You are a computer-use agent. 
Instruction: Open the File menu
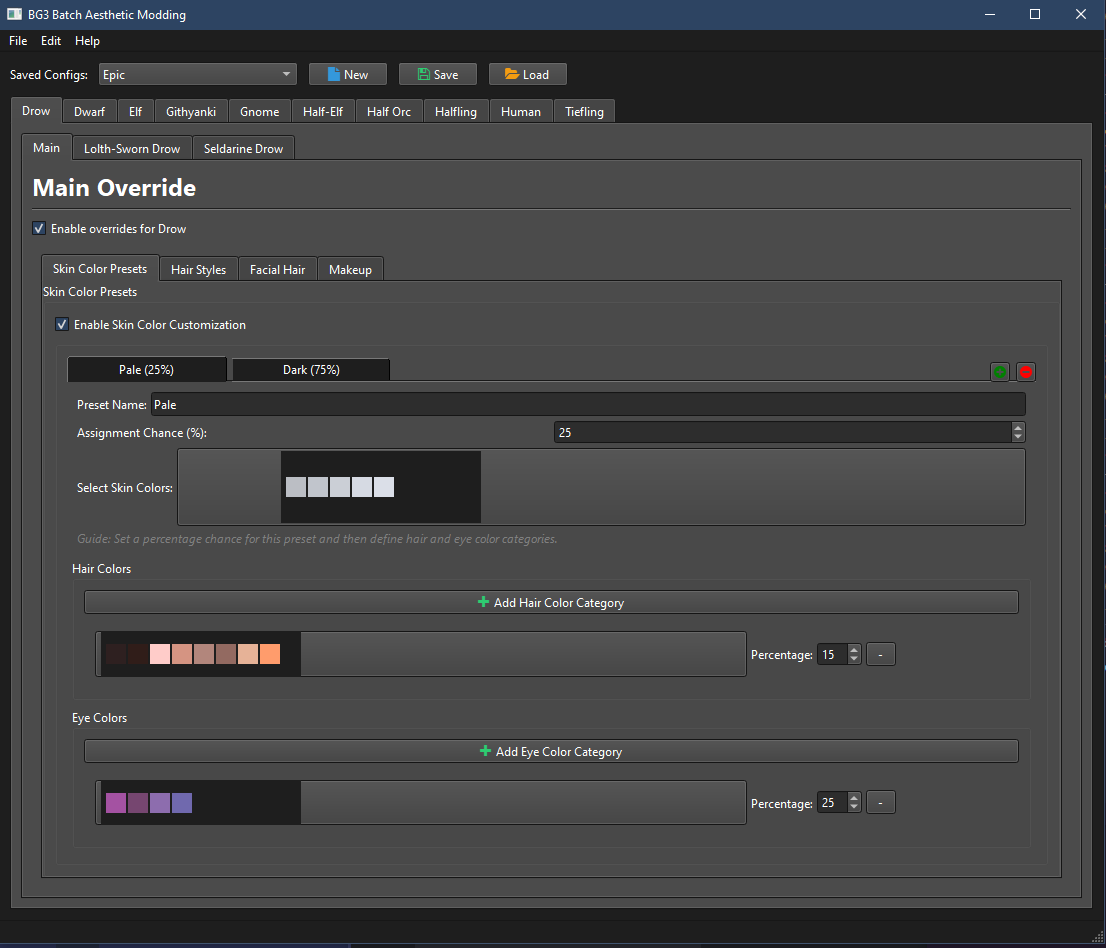point(18,41)
